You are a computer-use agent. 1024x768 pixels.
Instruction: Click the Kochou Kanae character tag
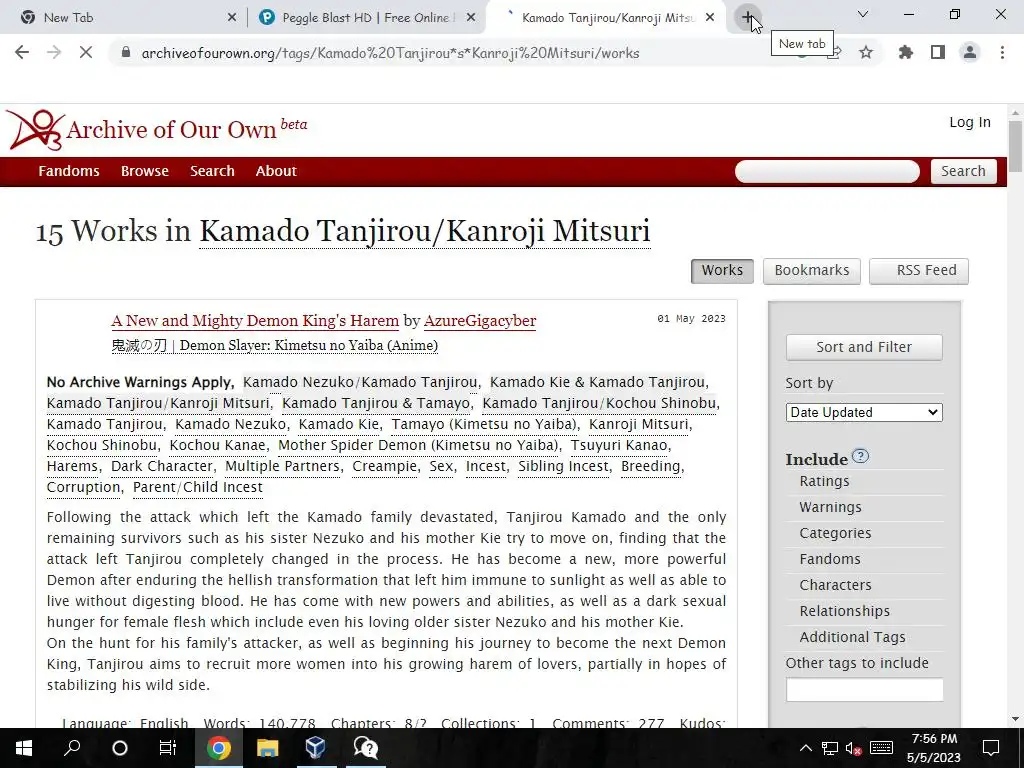click(x=217, y=445)
